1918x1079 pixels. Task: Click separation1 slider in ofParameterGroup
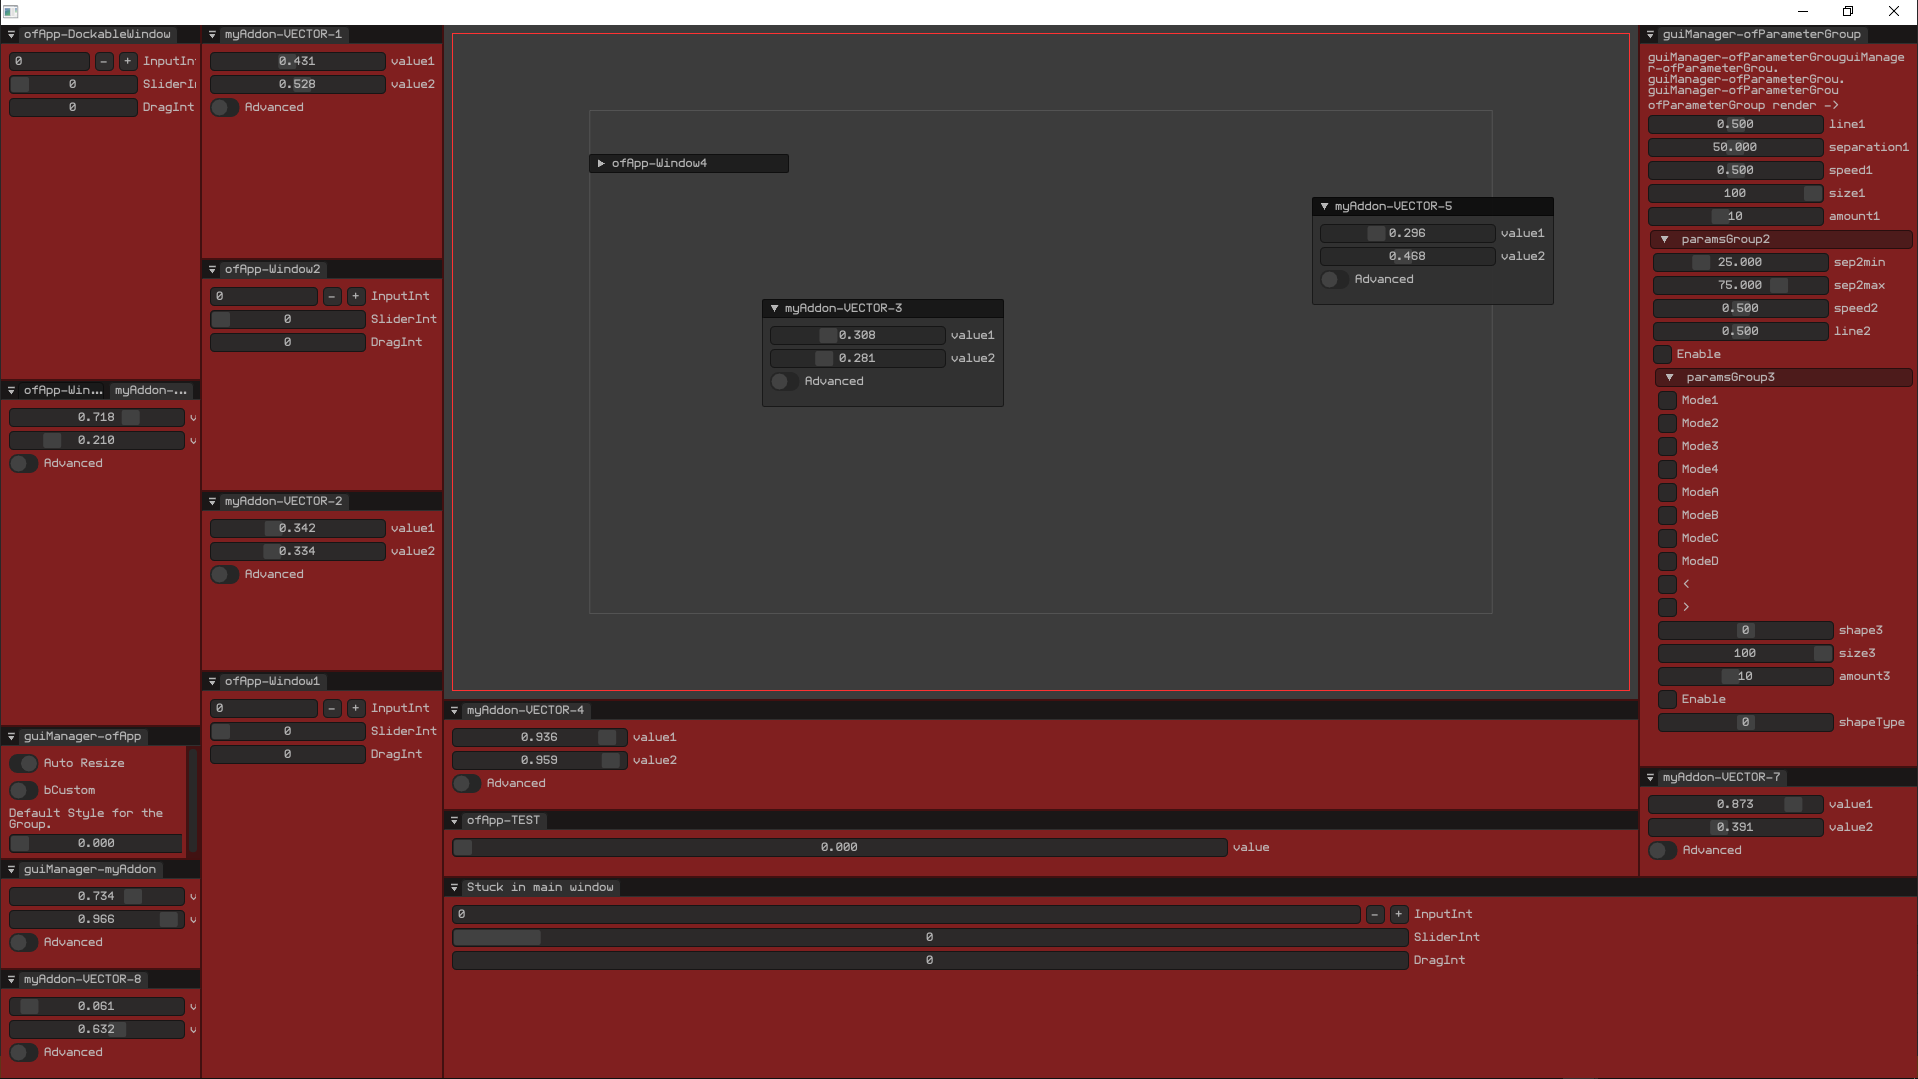pyautogui.click(x=1735, y=147)
